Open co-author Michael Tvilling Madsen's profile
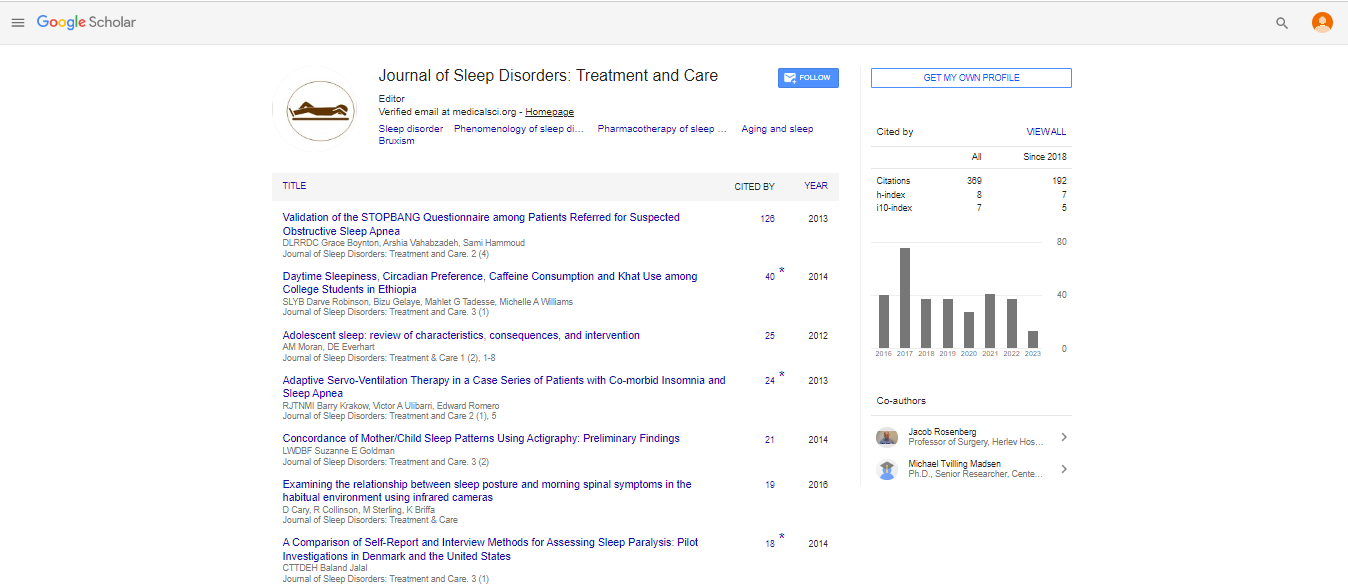Viewport: 1348px width, 588px height. pos(954,464)
